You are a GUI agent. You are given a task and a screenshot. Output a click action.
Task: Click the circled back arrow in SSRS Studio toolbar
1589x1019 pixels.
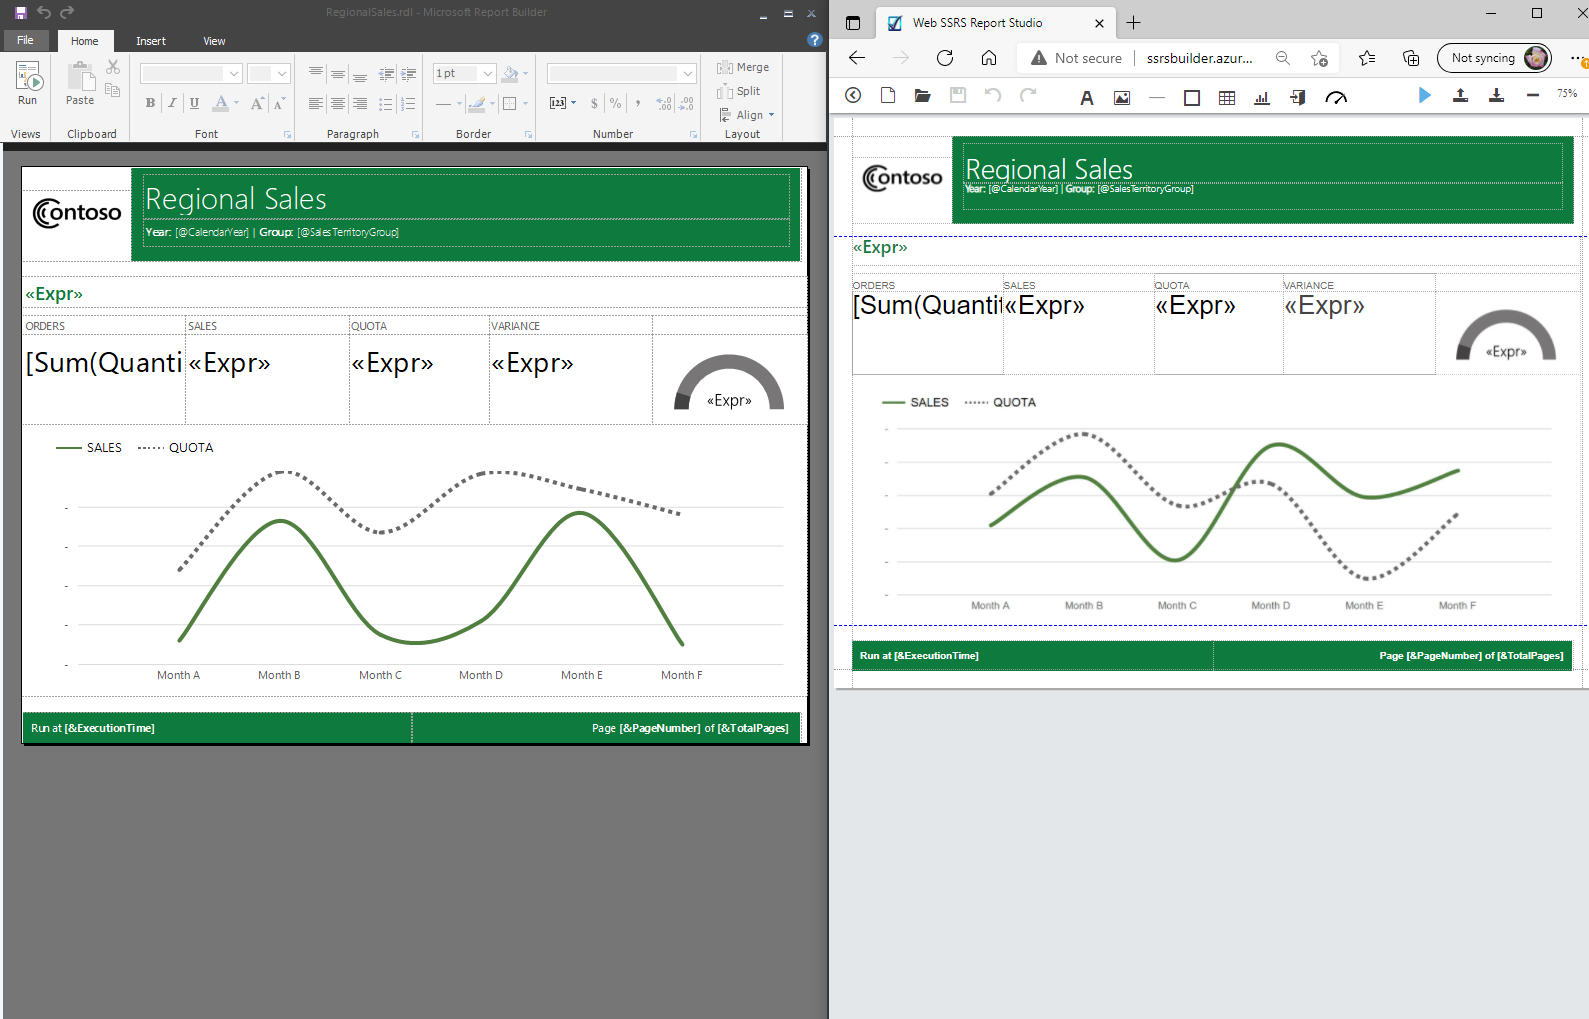[x=853, y=95]
